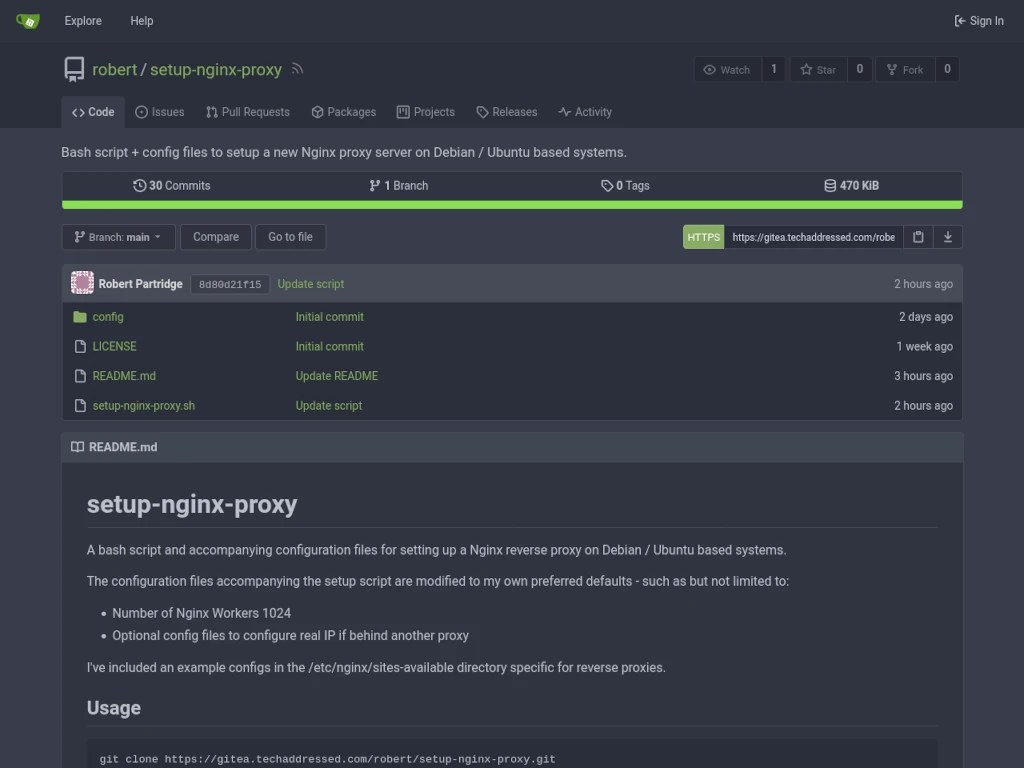Select HTTPS clone protocol button

pyautogui.click(x=703, y=237)
